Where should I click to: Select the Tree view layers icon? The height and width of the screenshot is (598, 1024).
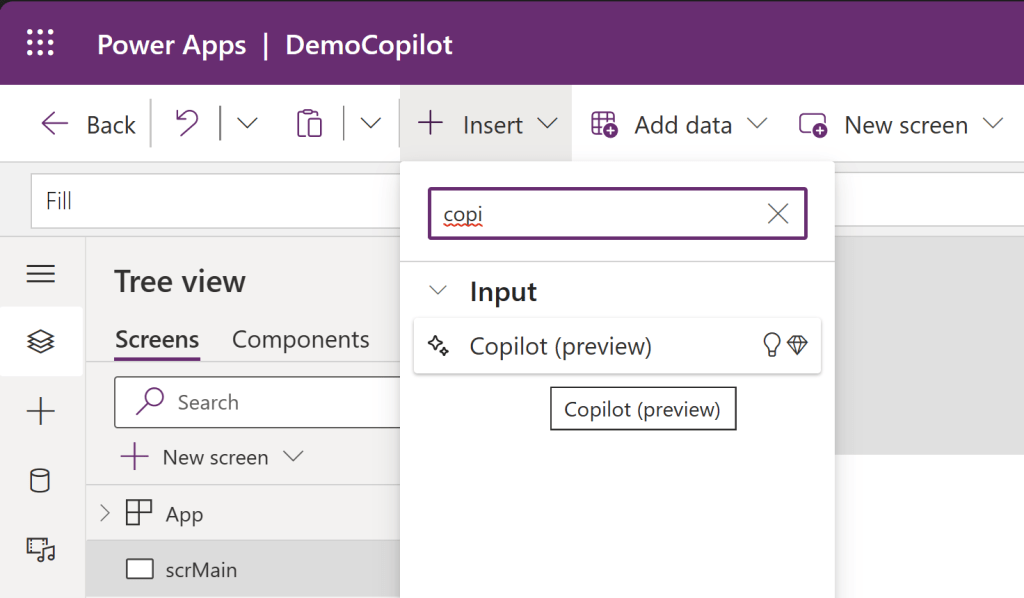tap(41, 342)
